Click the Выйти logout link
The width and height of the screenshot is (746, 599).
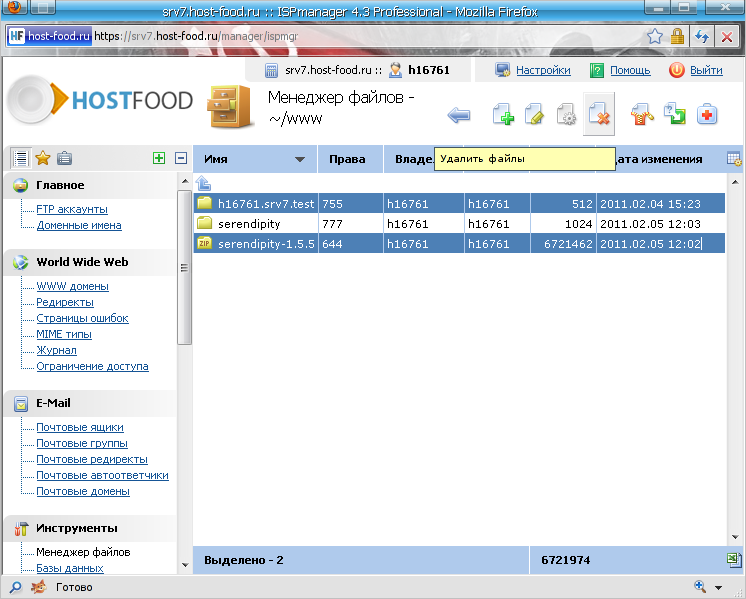pos(705,70)
